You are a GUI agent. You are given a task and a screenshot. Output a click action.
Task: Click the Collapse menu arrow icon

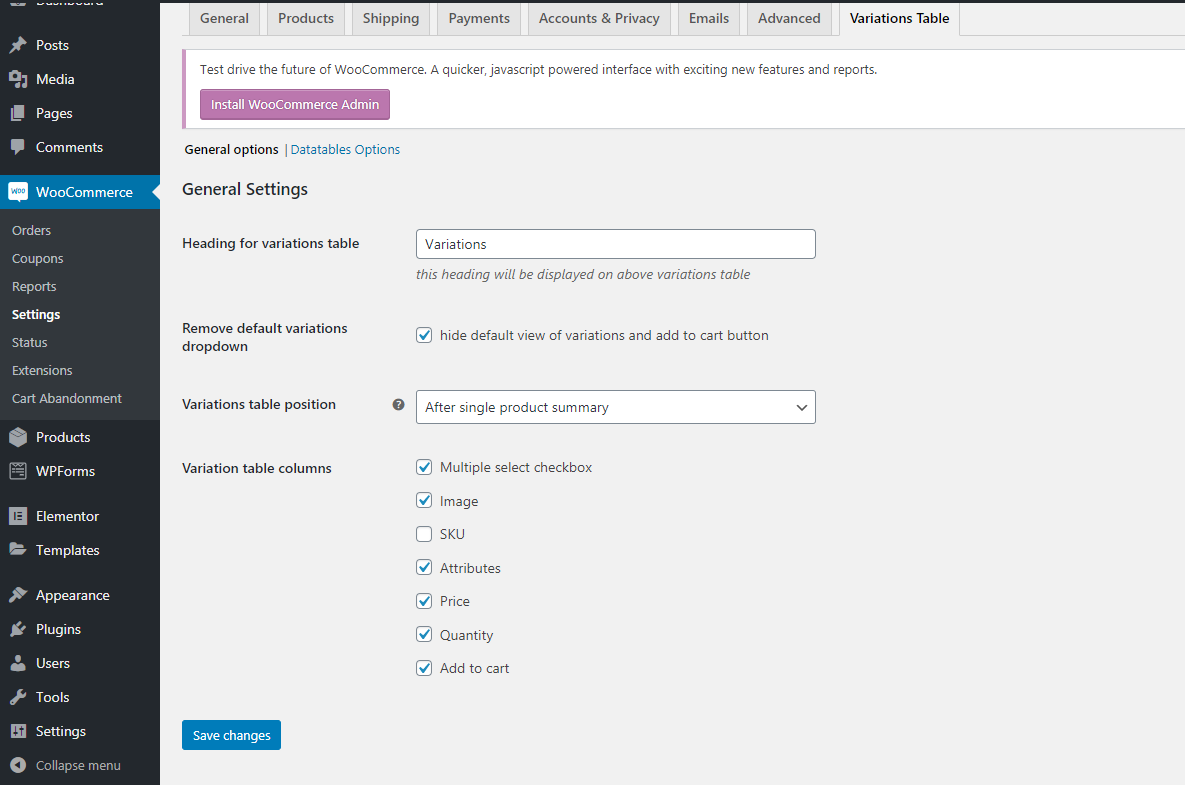(18, 765)
